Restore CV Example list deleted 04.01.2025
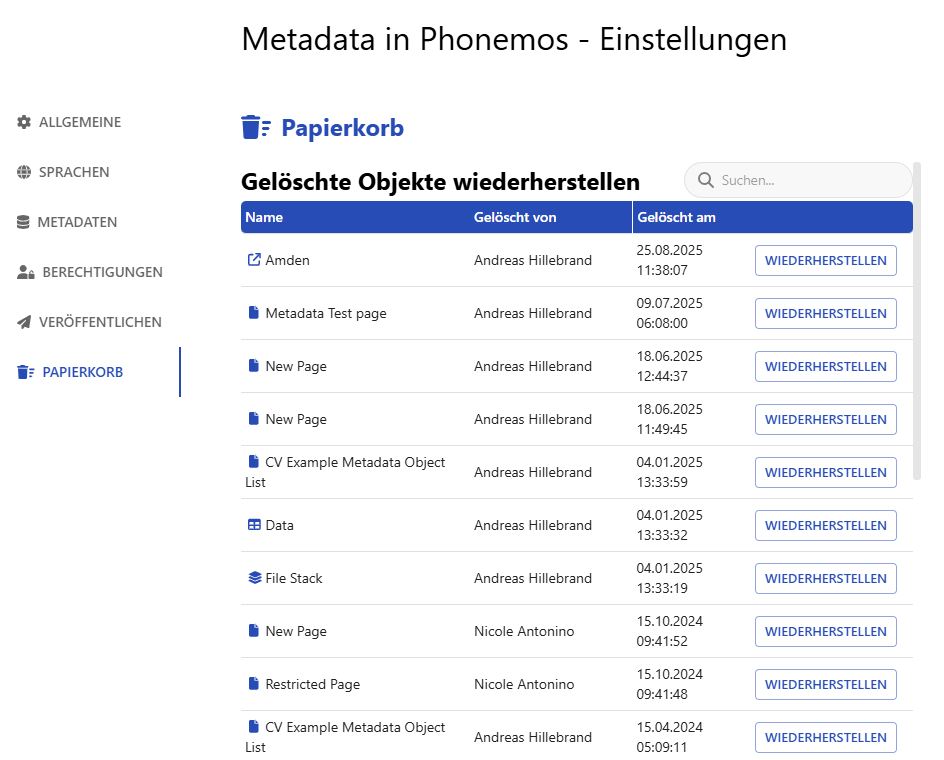The height and width of the screenshot is (760, 944). coord(825,472)
